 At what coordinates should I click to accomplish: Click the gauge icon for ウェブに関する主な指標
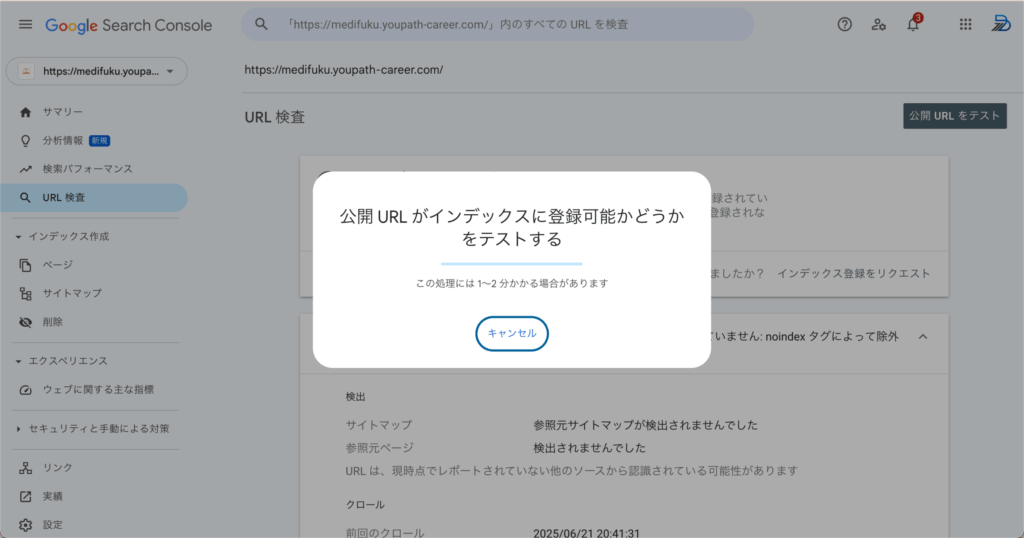(25, 390)
